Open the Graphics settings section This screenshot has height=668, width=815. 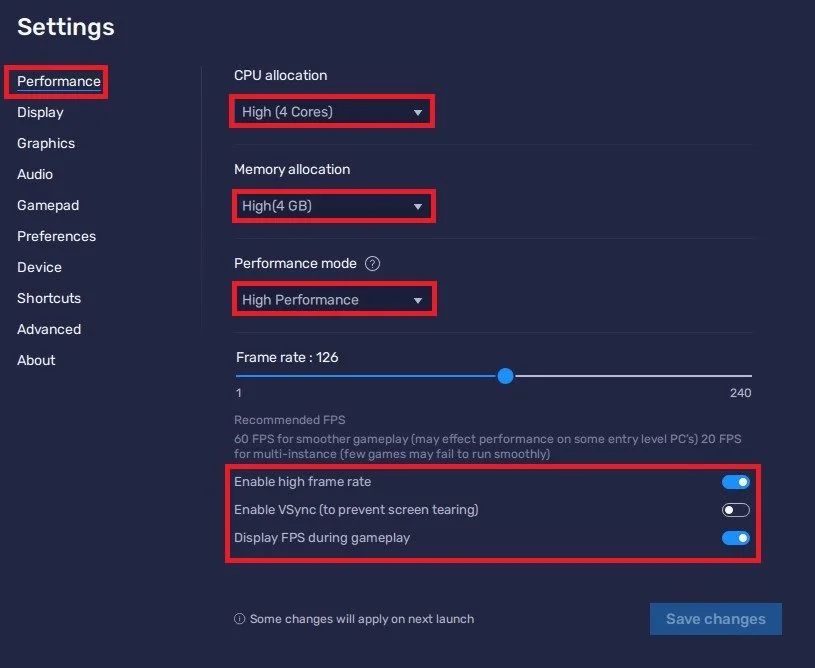(46, 143)
